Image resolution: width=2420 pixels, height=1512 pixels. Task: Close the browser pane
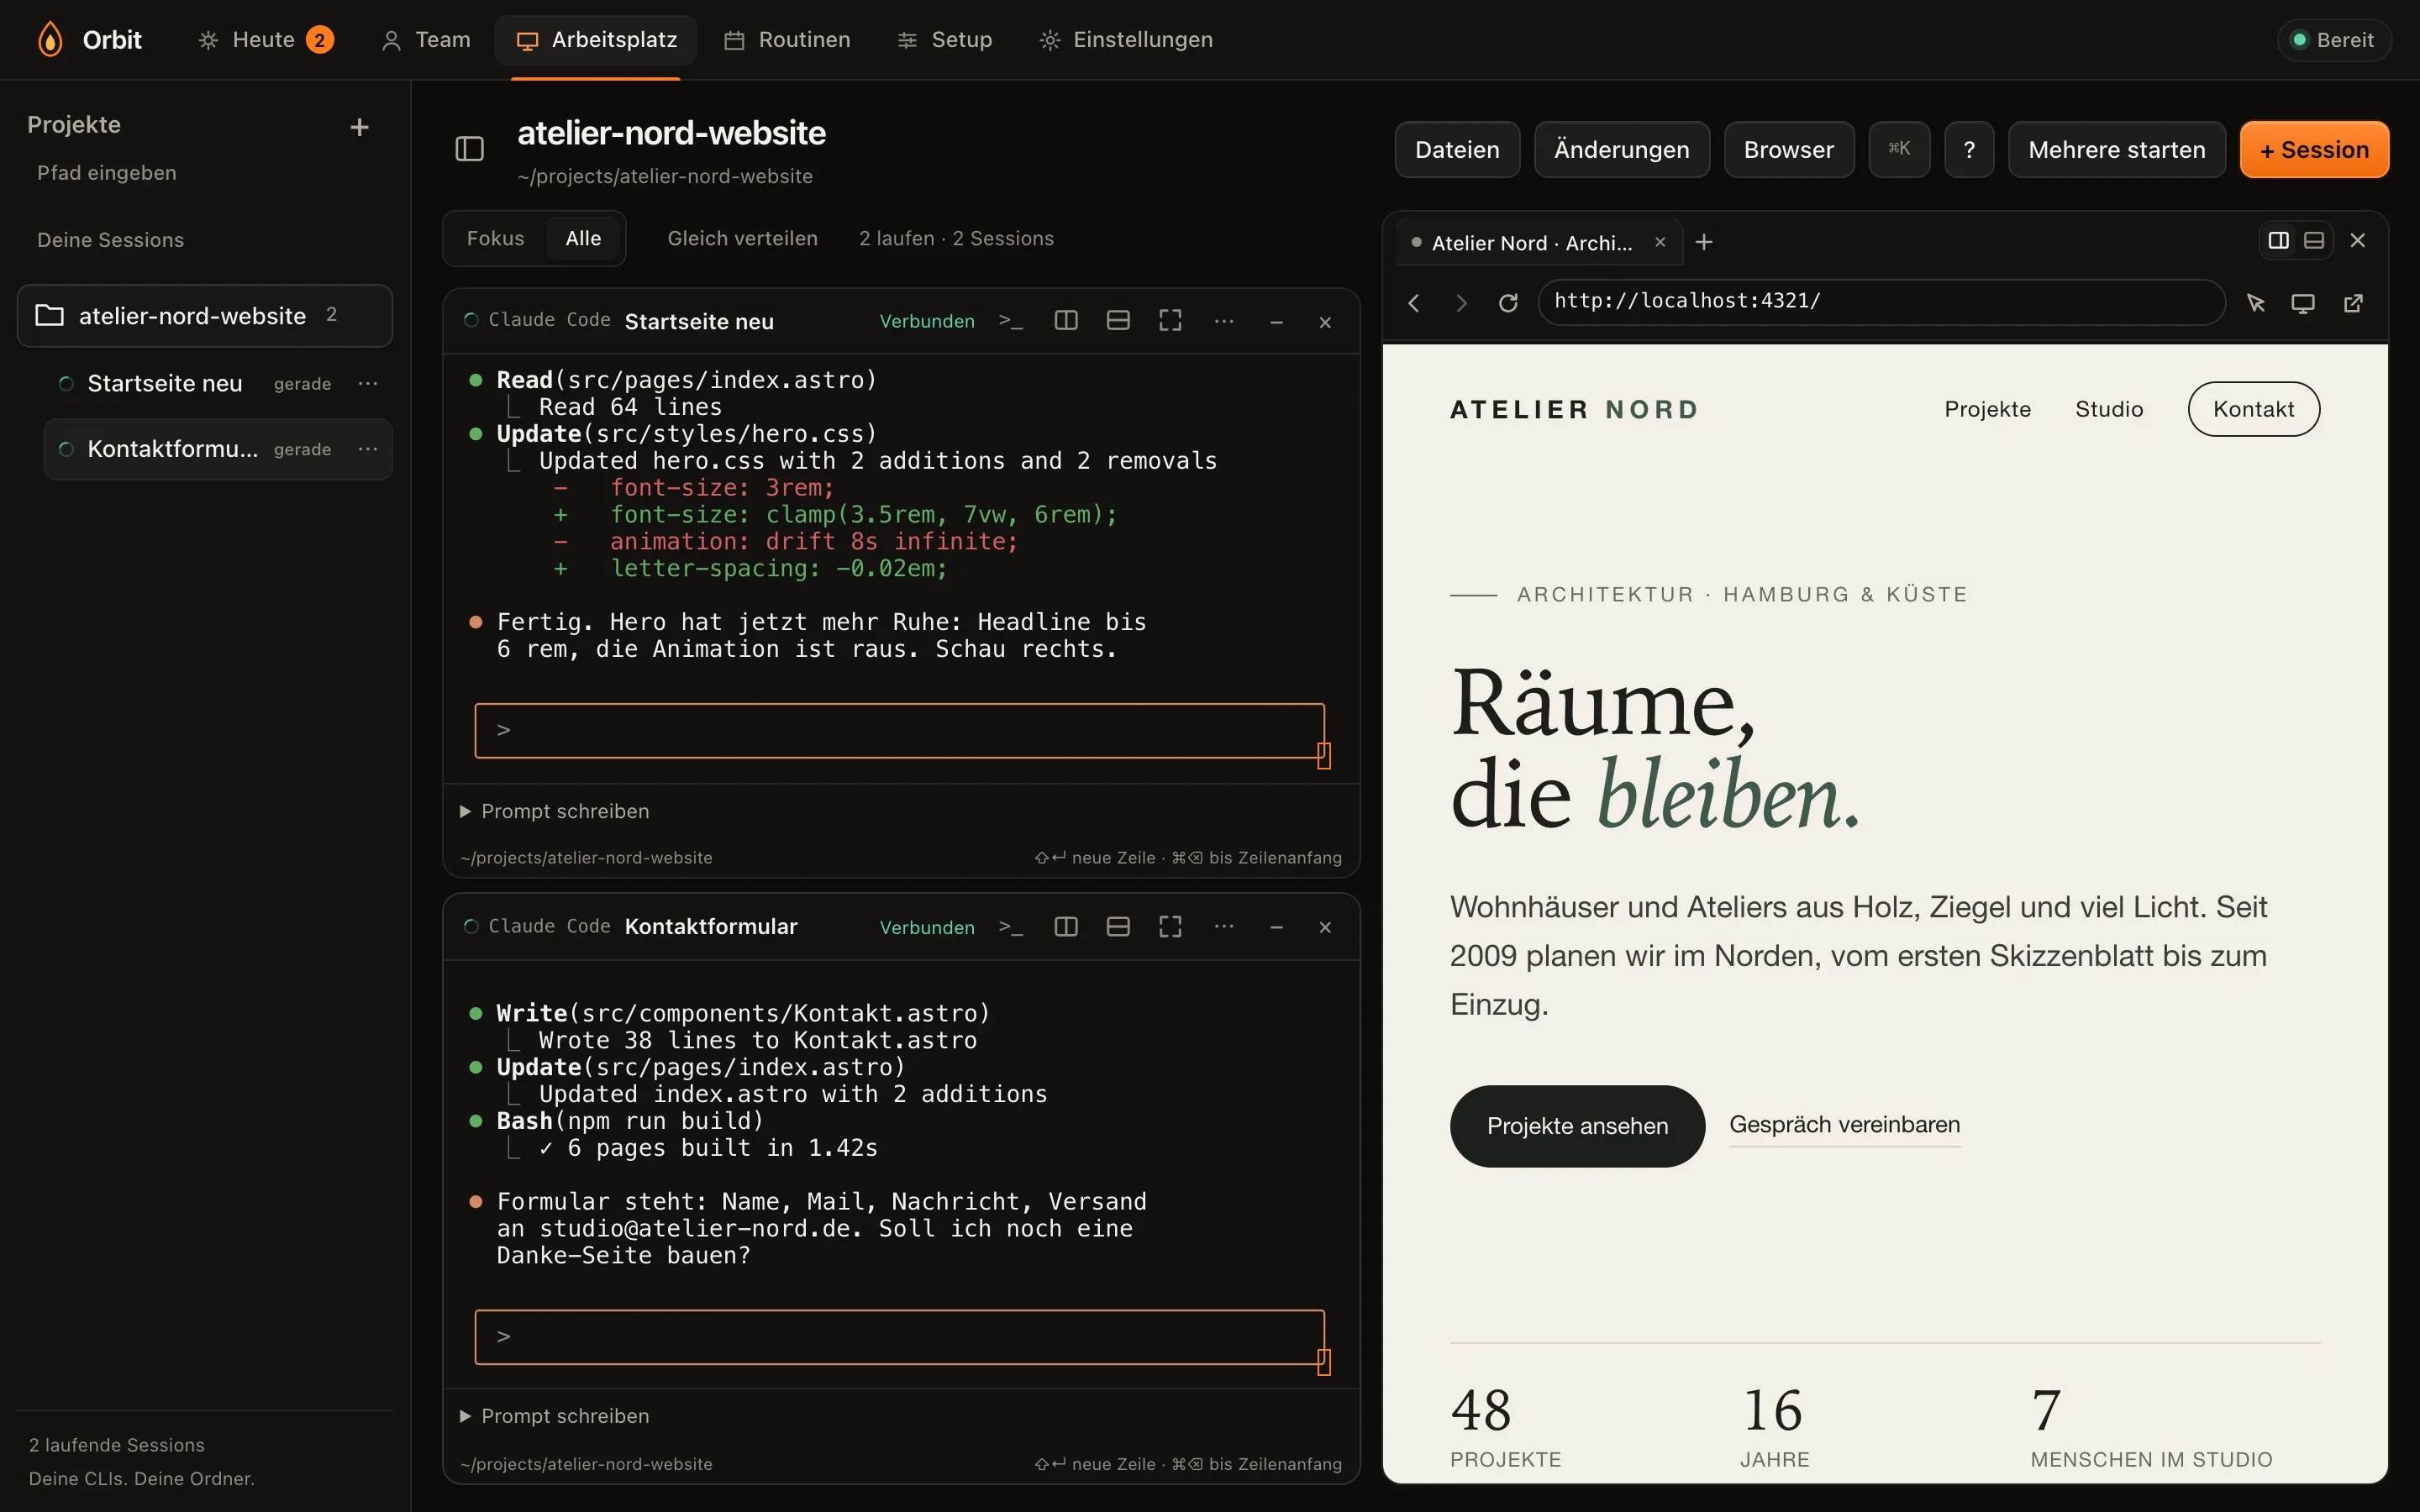[2358, 240]
